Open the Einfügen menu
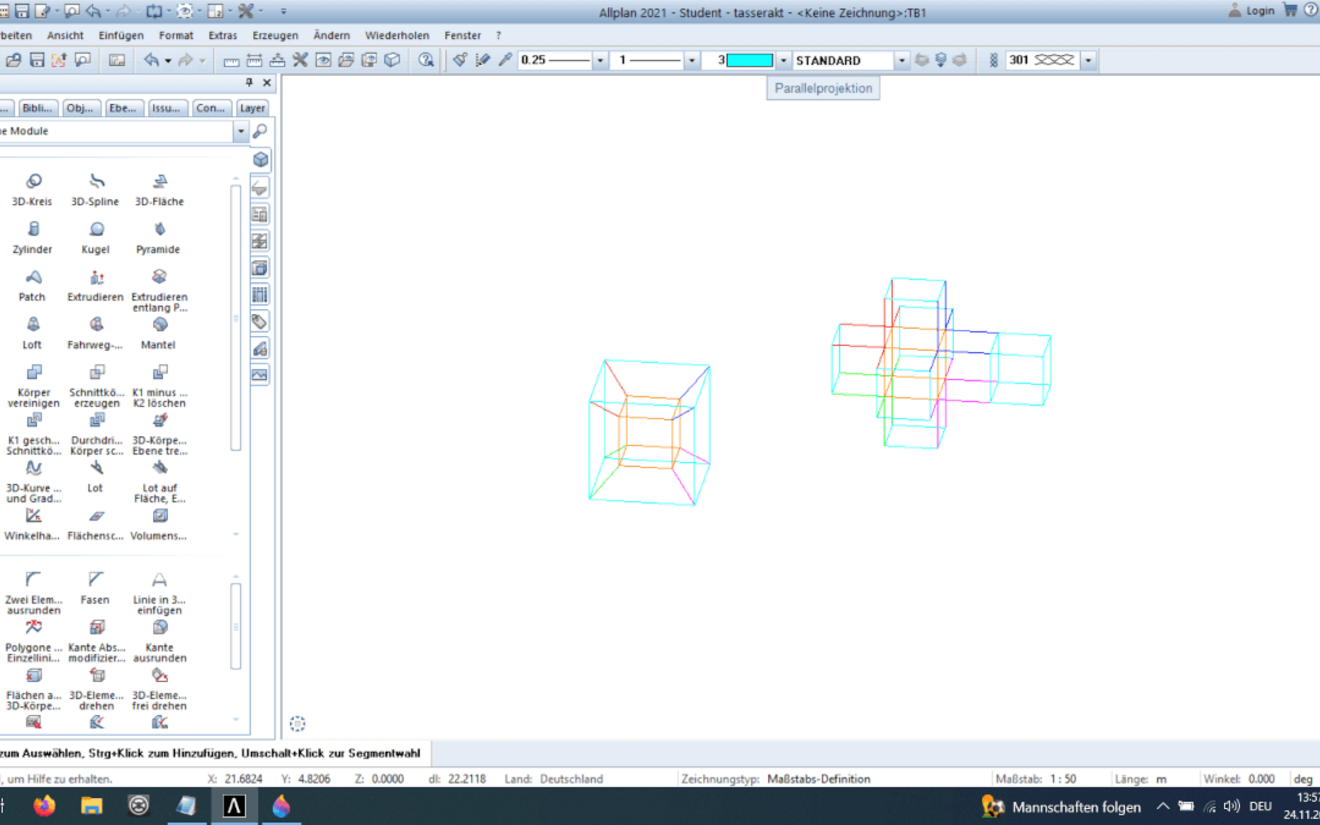 pos(121,35)
